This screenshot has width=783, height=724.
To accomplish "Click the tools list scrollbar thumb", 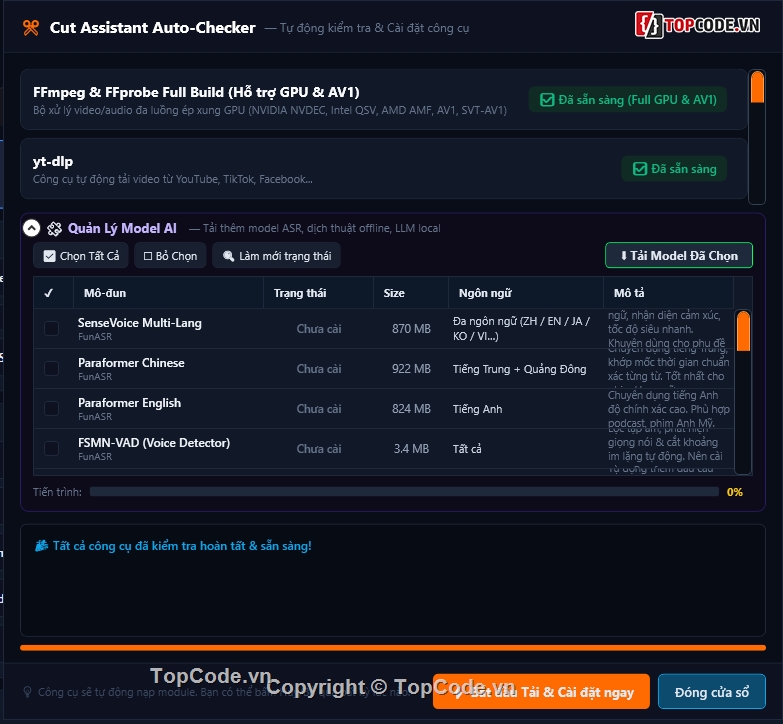I will pyautogui.click(x=757, y=87).
